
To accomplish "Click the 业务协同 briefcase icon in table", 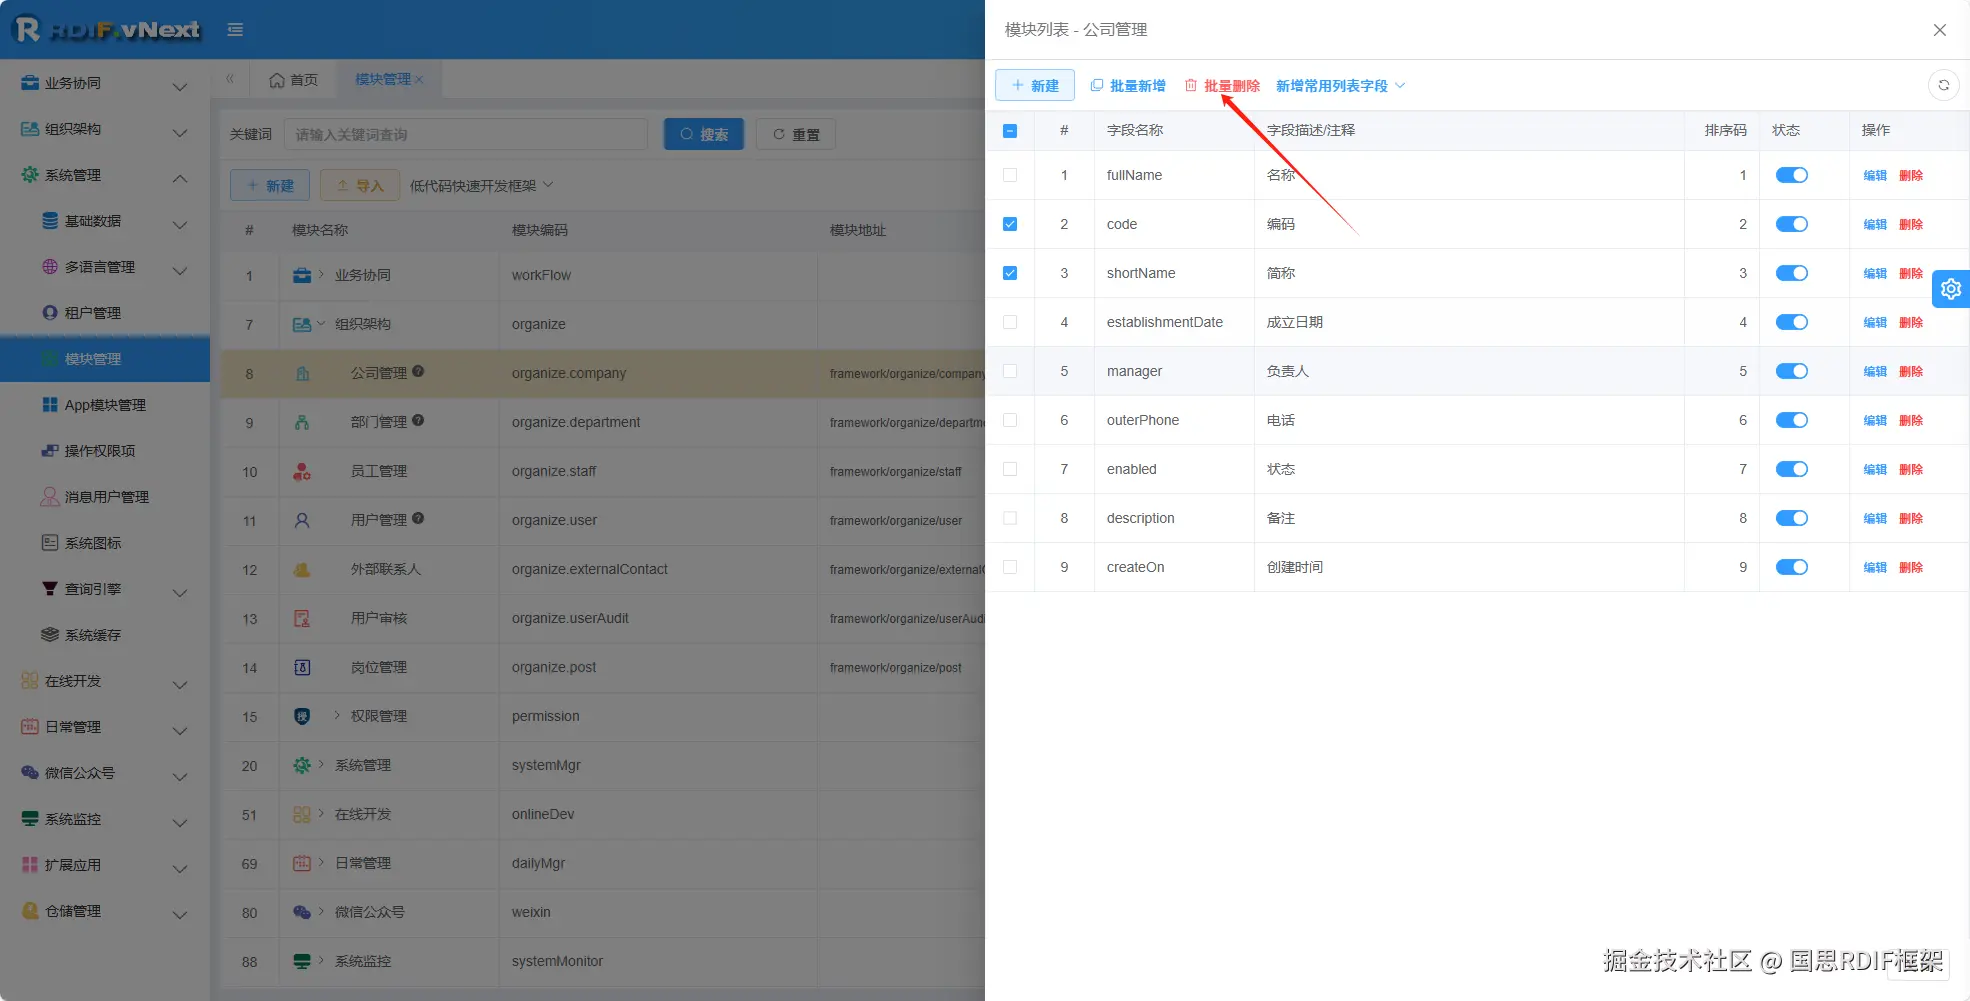I will click(302, 275).
